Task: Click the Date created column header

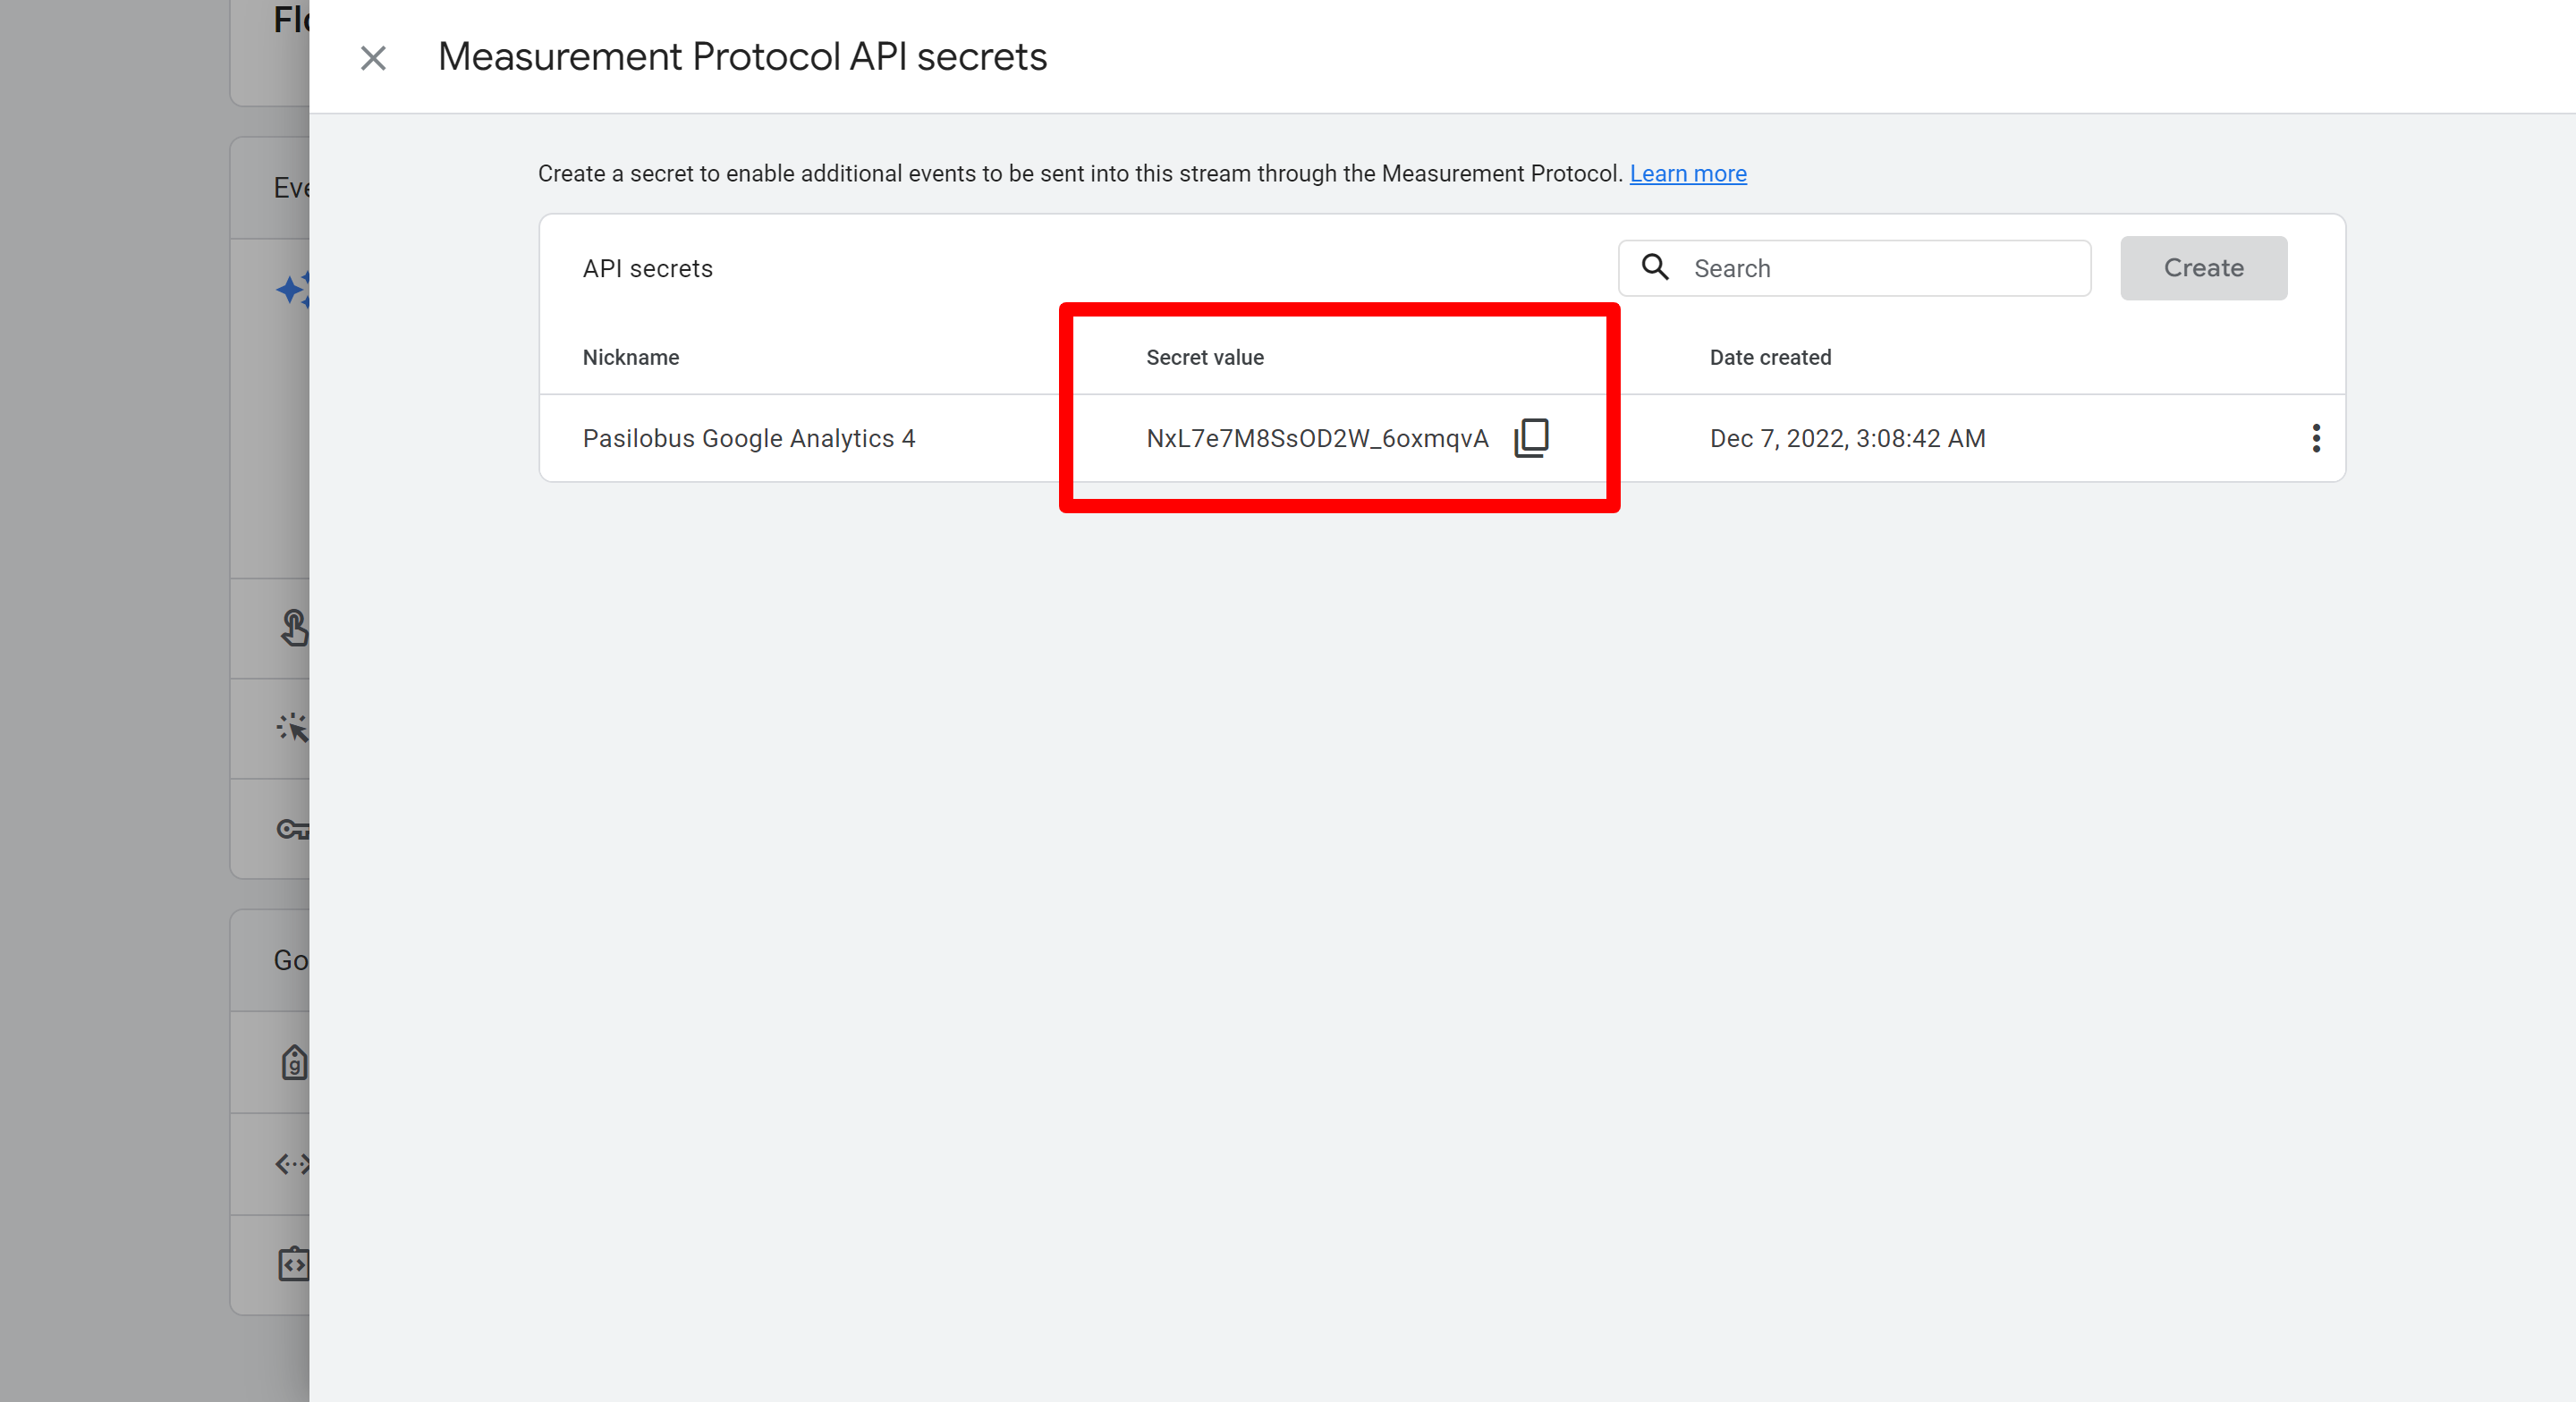Action: coord(1769,357)
